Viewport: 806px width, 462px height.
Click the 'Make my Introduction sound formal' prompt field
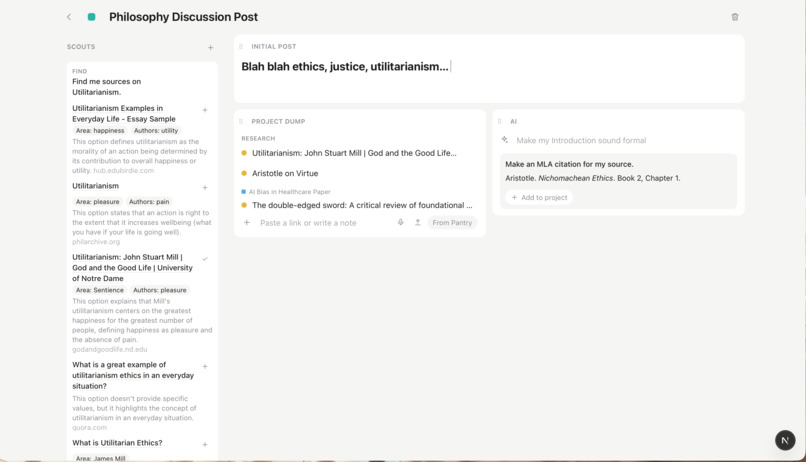tap(581, 140)
